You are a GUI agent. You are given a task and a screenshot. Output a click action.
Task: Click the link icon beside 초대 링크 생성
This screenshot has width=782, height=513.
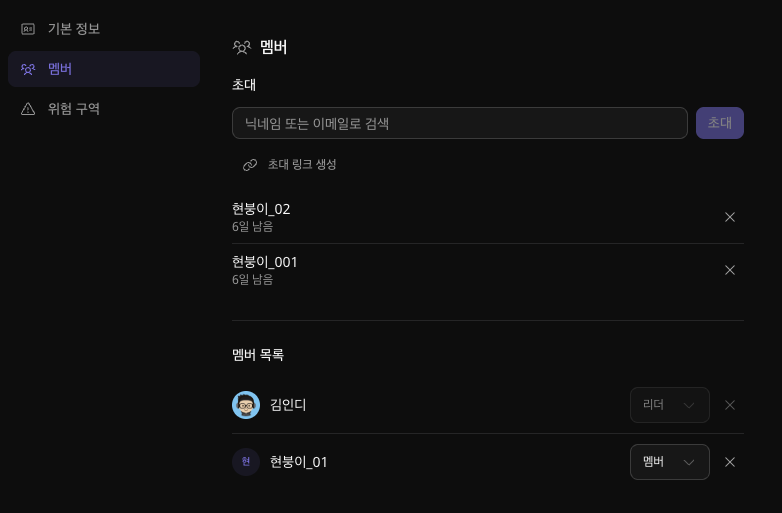point(250,164)
